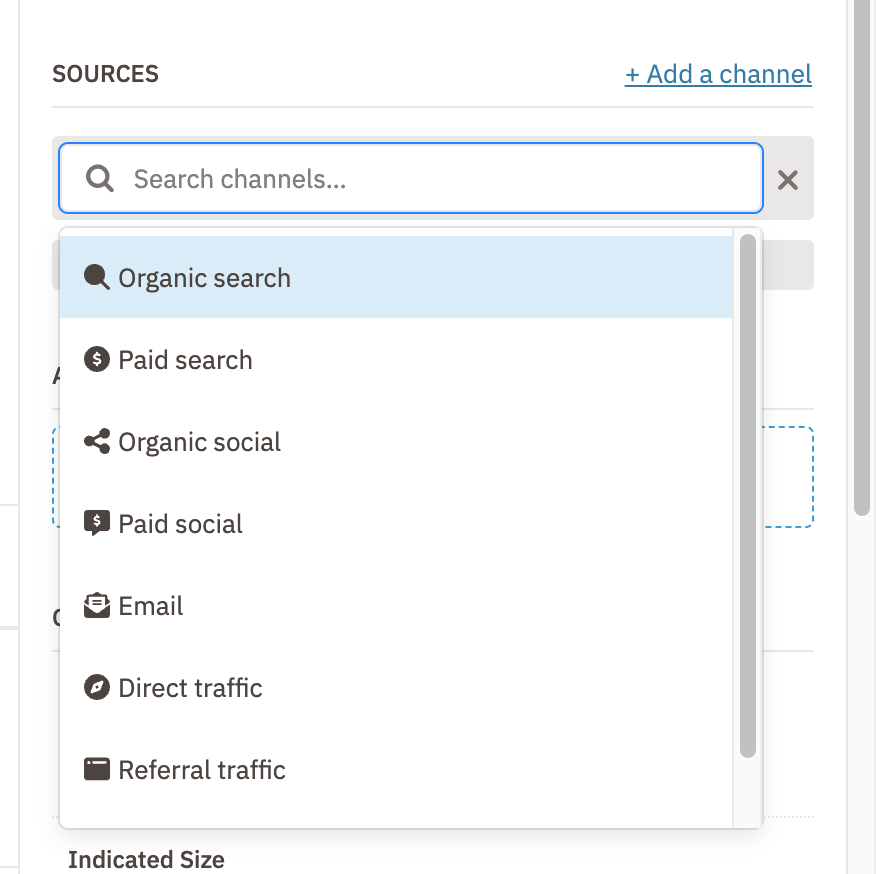Viewport: 876px width, 874px height.
Task: Pick Paid social from the list
Action: [x=181, y=523]
